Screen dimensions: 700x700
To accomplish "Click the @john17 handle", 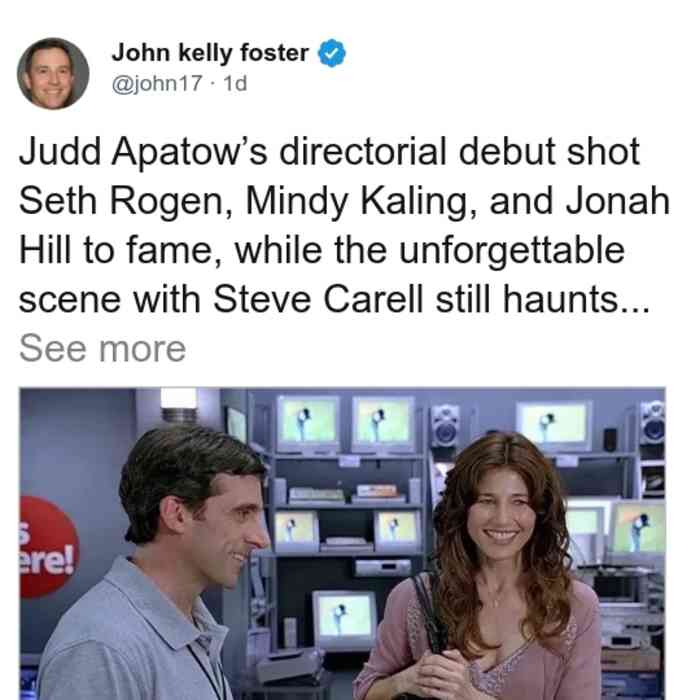I will click(x=157, y=83).
